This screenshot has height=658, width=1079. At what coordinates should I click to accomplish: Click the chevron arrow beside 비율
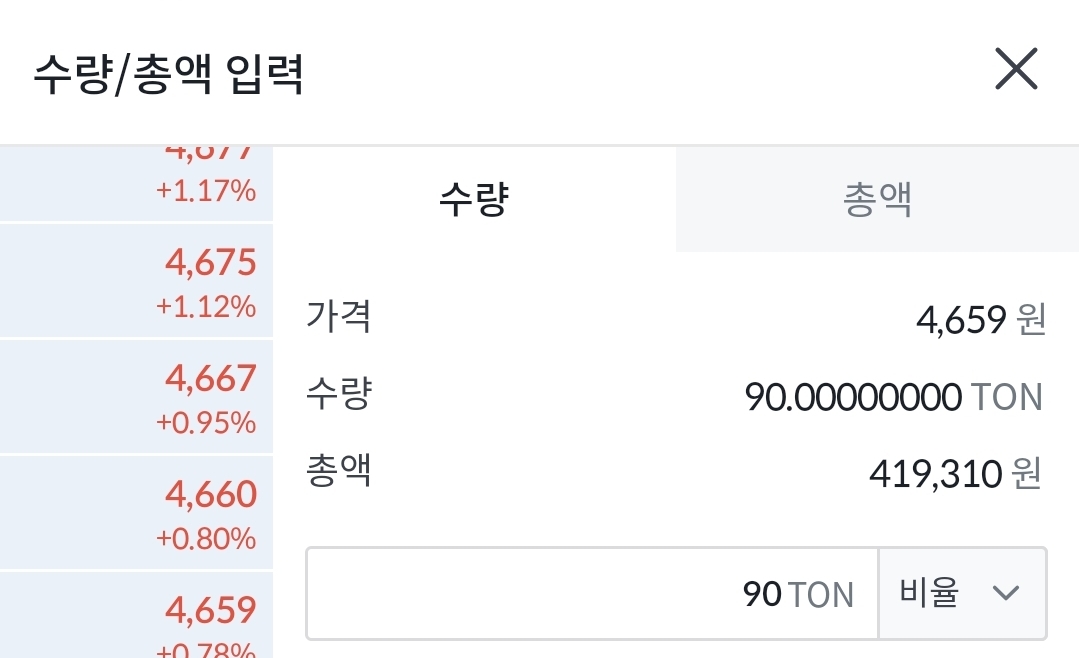pyautogui.click(x=1005, y=593)
